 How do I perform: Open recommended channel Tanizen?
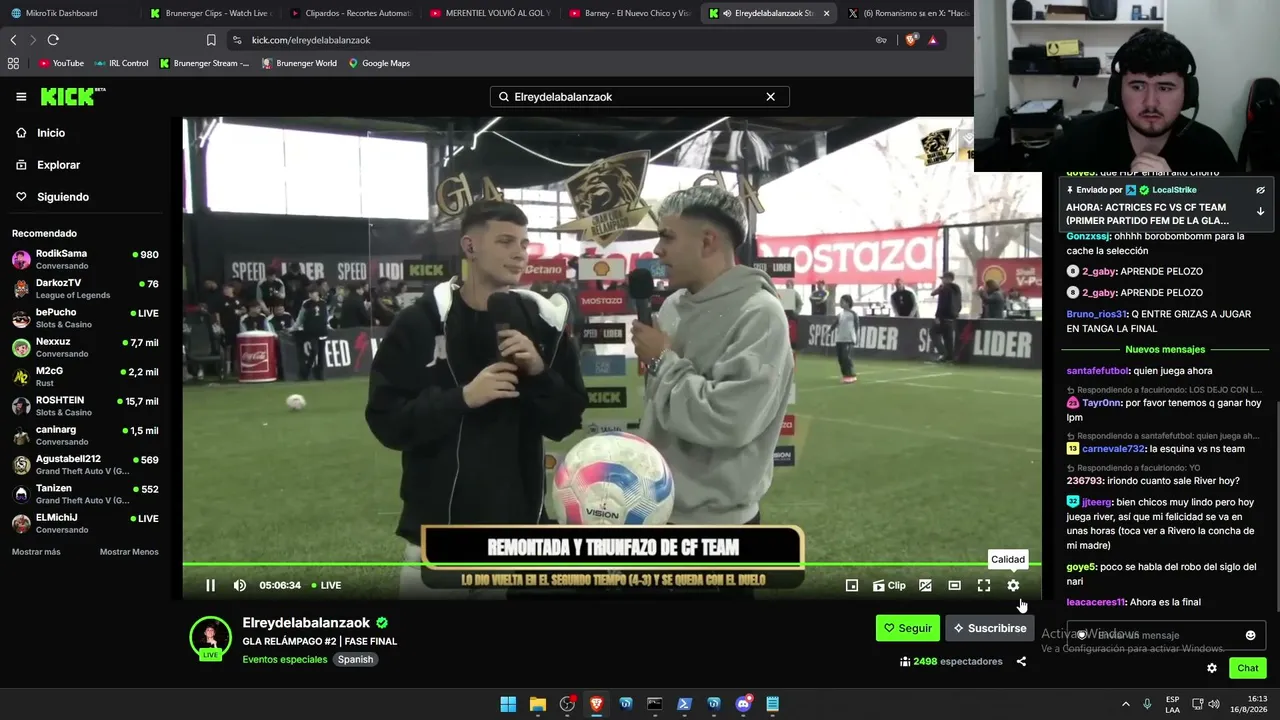click(85, 494)
